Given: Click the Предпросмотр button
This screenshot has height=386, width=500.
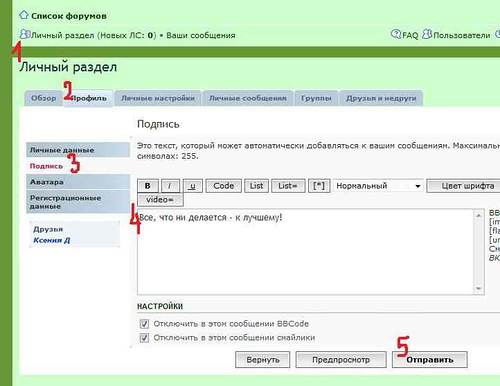Looking at the screenshot, I should click(x=341, y=360).
